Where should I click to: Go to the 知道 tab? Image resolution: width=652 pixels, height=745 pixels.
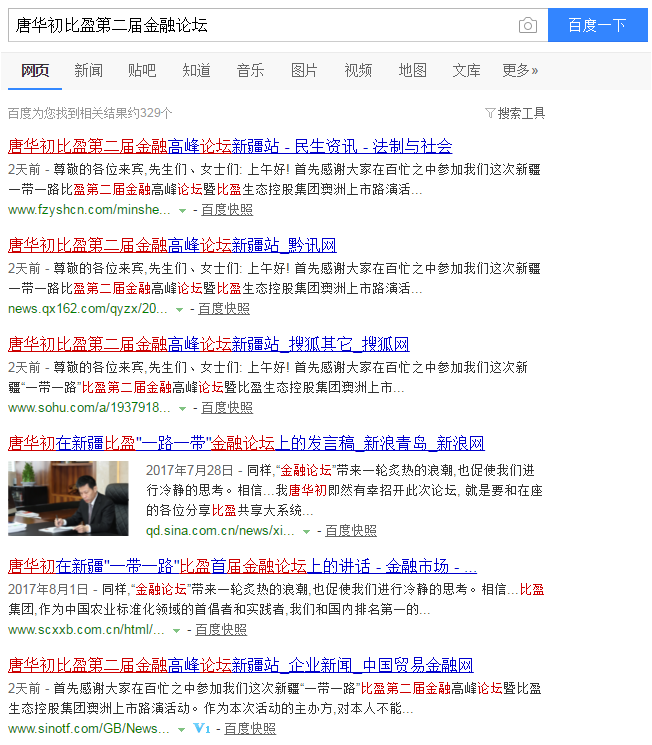coord(196,70)
